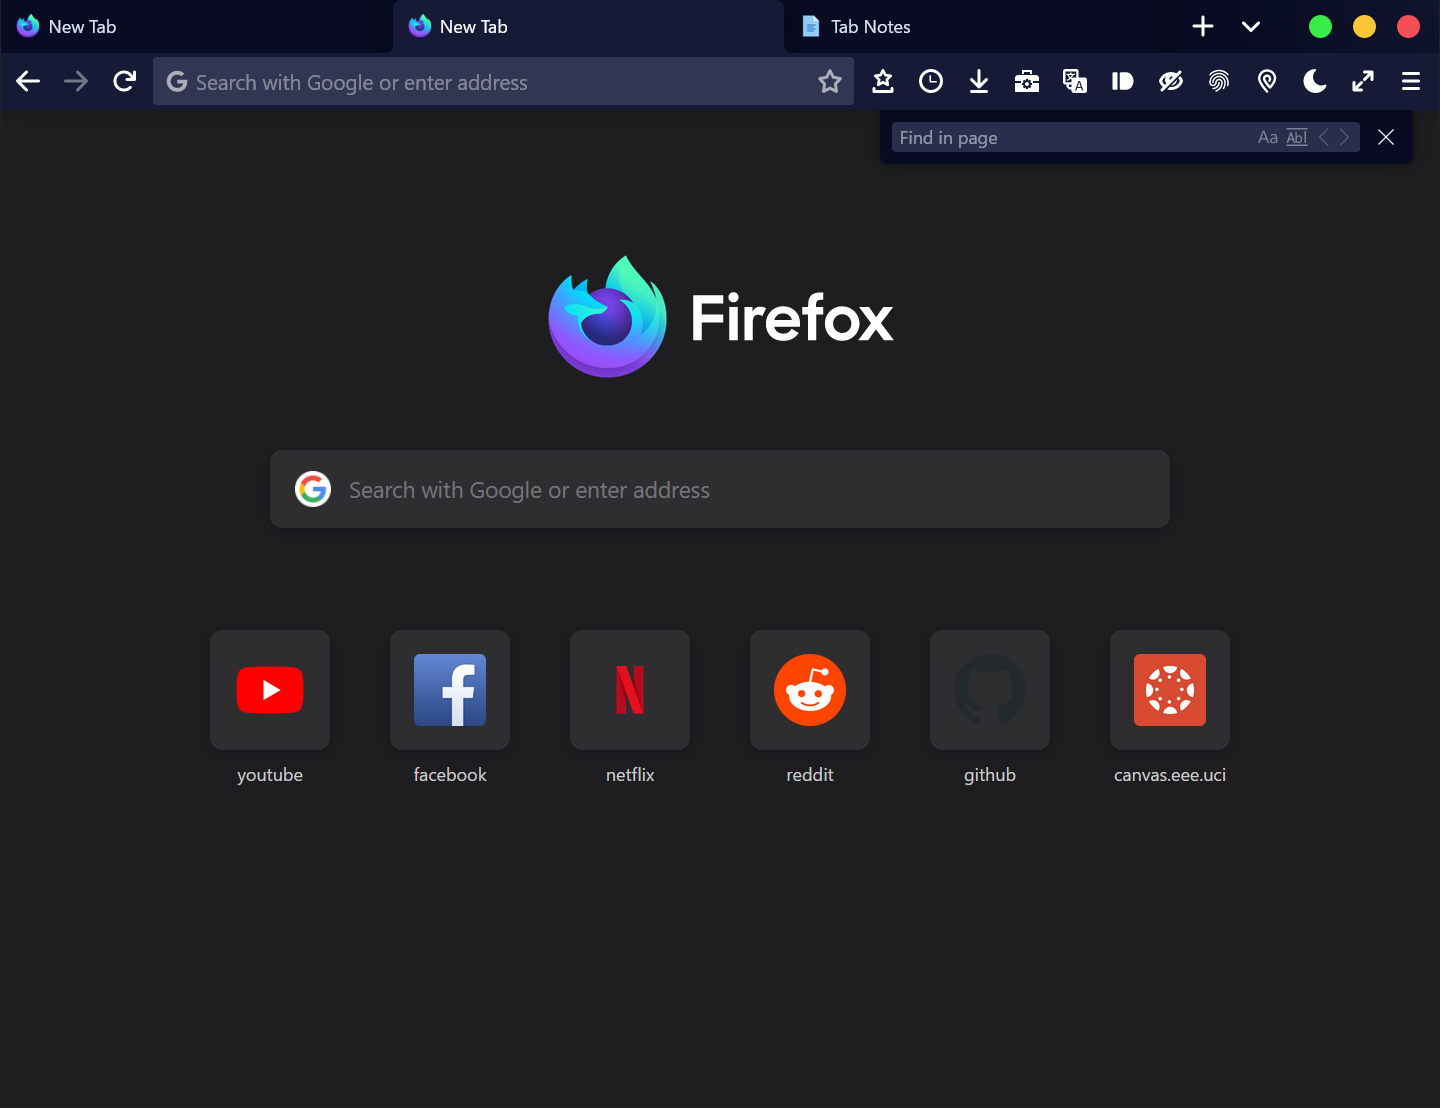Image resolution: width=1440 pixels, height=1108 pixels.
Task: Enable whole words matching in Find bar
Action: 1296,137
